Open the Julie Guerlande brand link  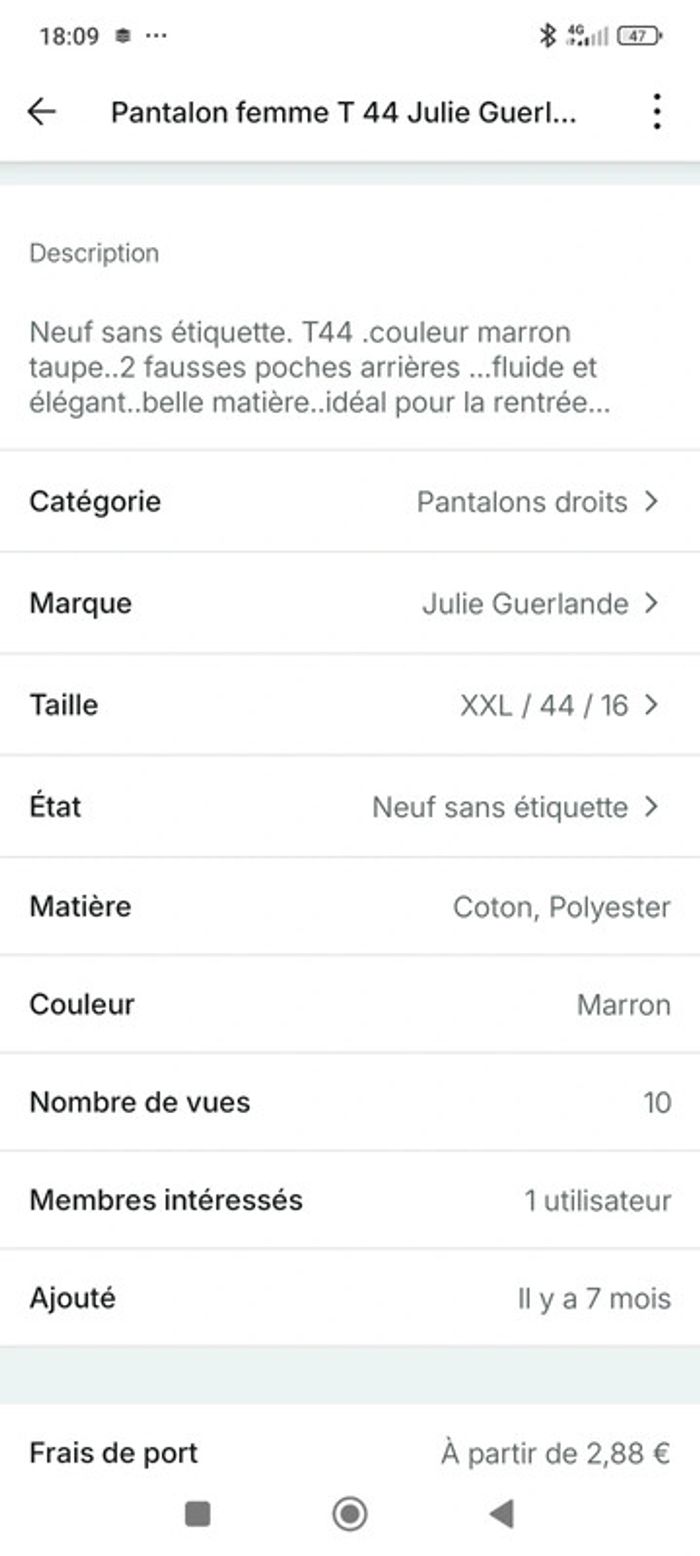pos(524,603)
